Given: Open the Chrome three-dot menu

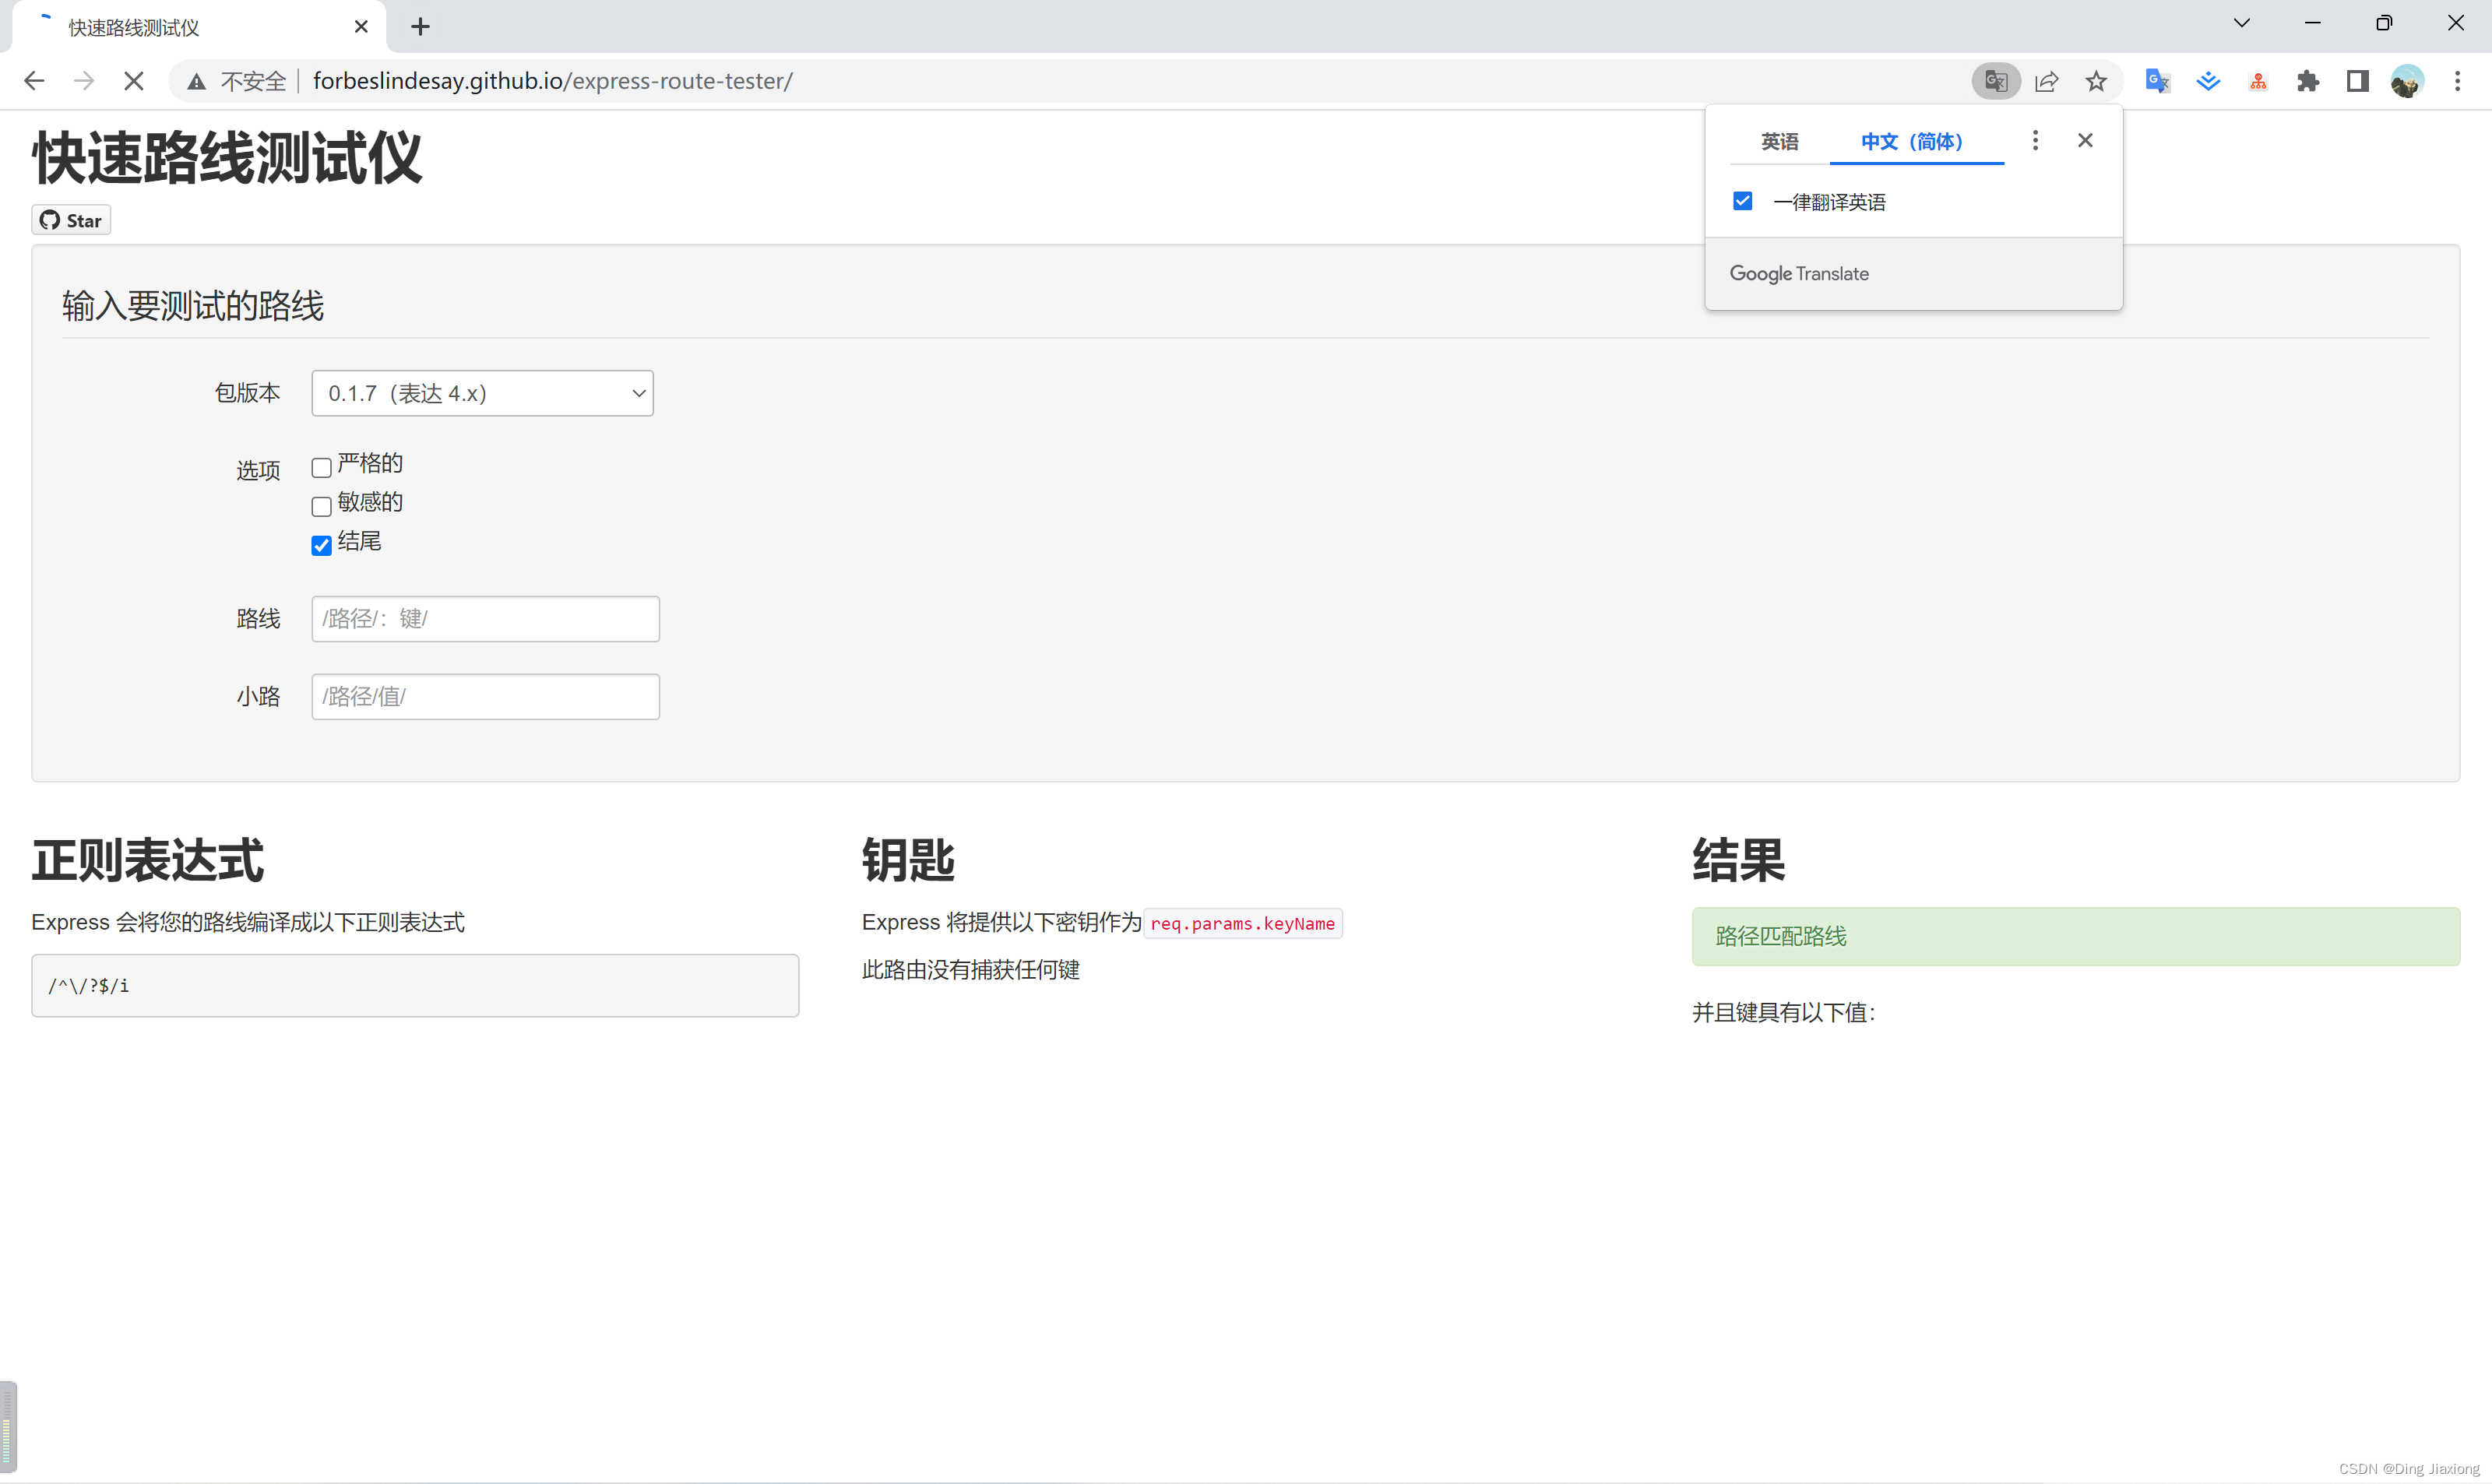Looking at the screenshot, I should point(2457,81).
